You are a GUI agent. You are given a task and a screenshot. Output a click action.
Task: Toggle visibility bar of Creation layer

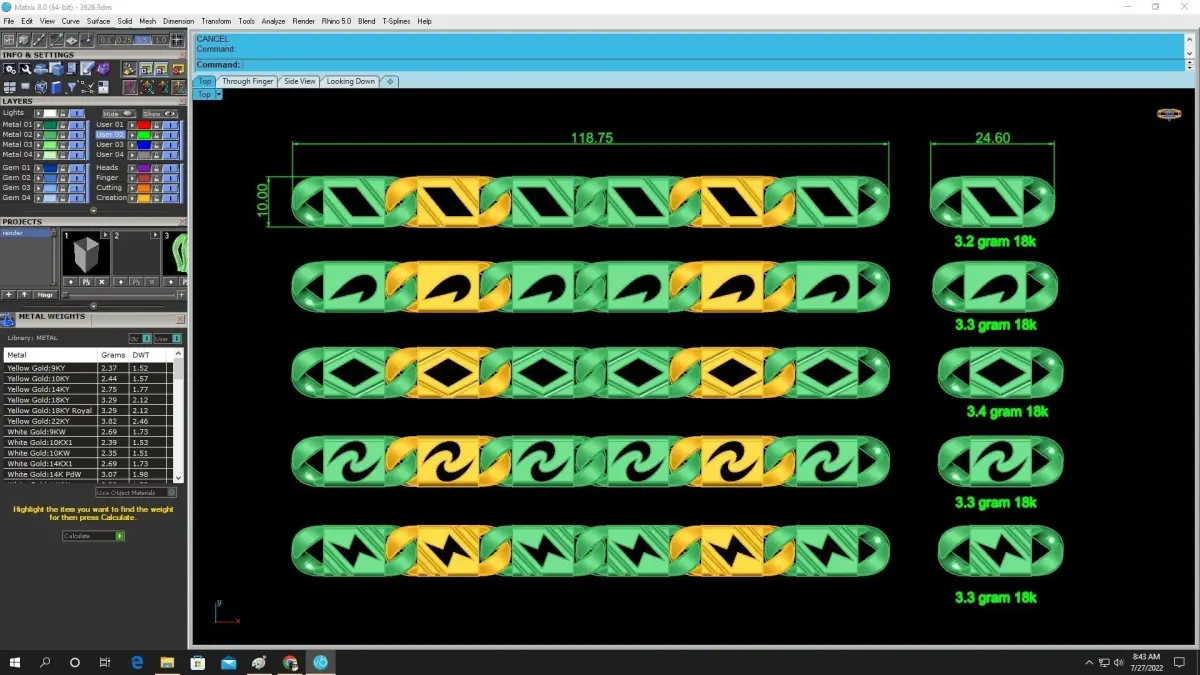click(x=170, y=198)
